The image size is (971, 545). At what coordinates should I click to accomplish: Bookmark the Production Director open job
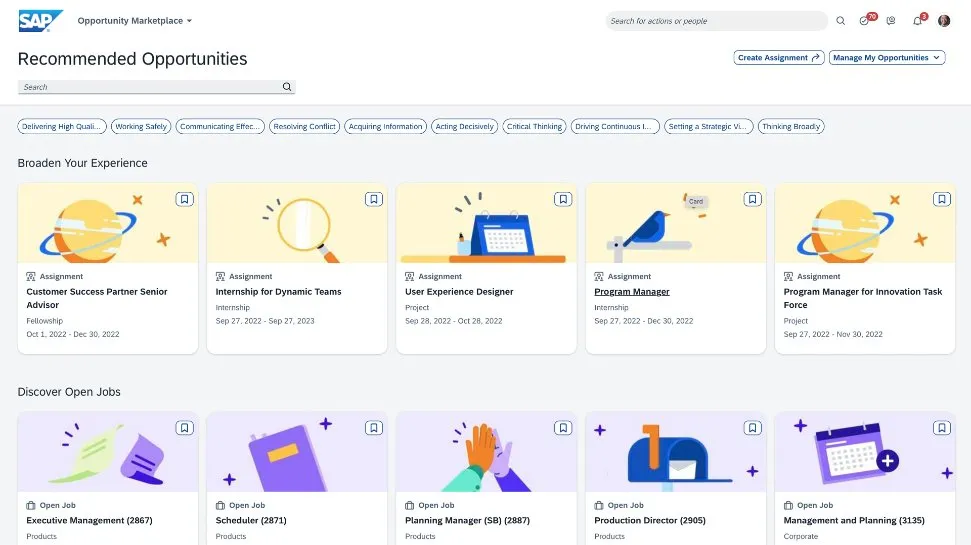[752, 428]
